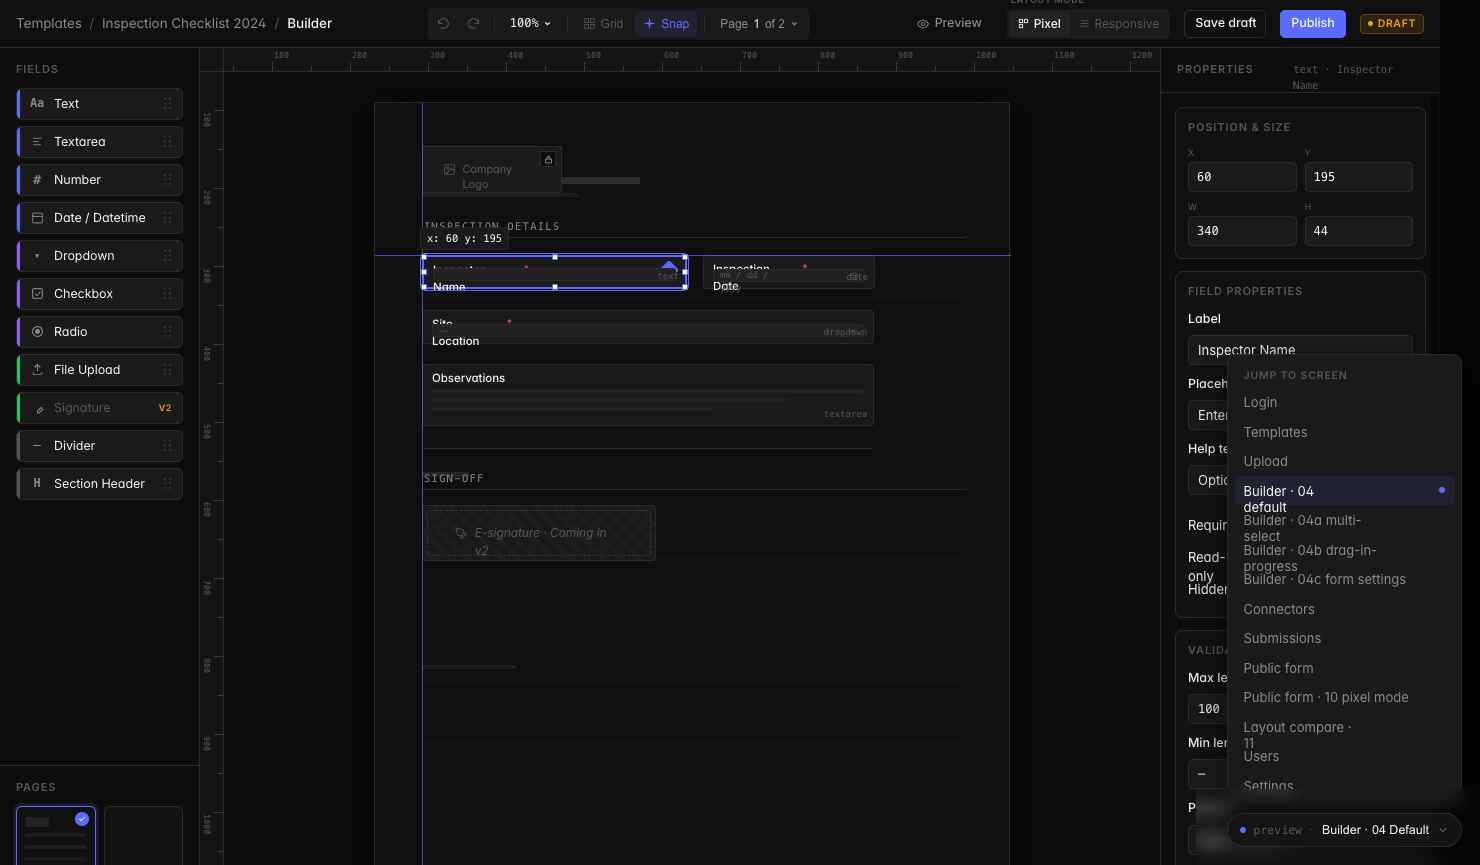Select the Inspection Date field on canvas
This screenshot has width=1480, height=865.
click(788, 273)
